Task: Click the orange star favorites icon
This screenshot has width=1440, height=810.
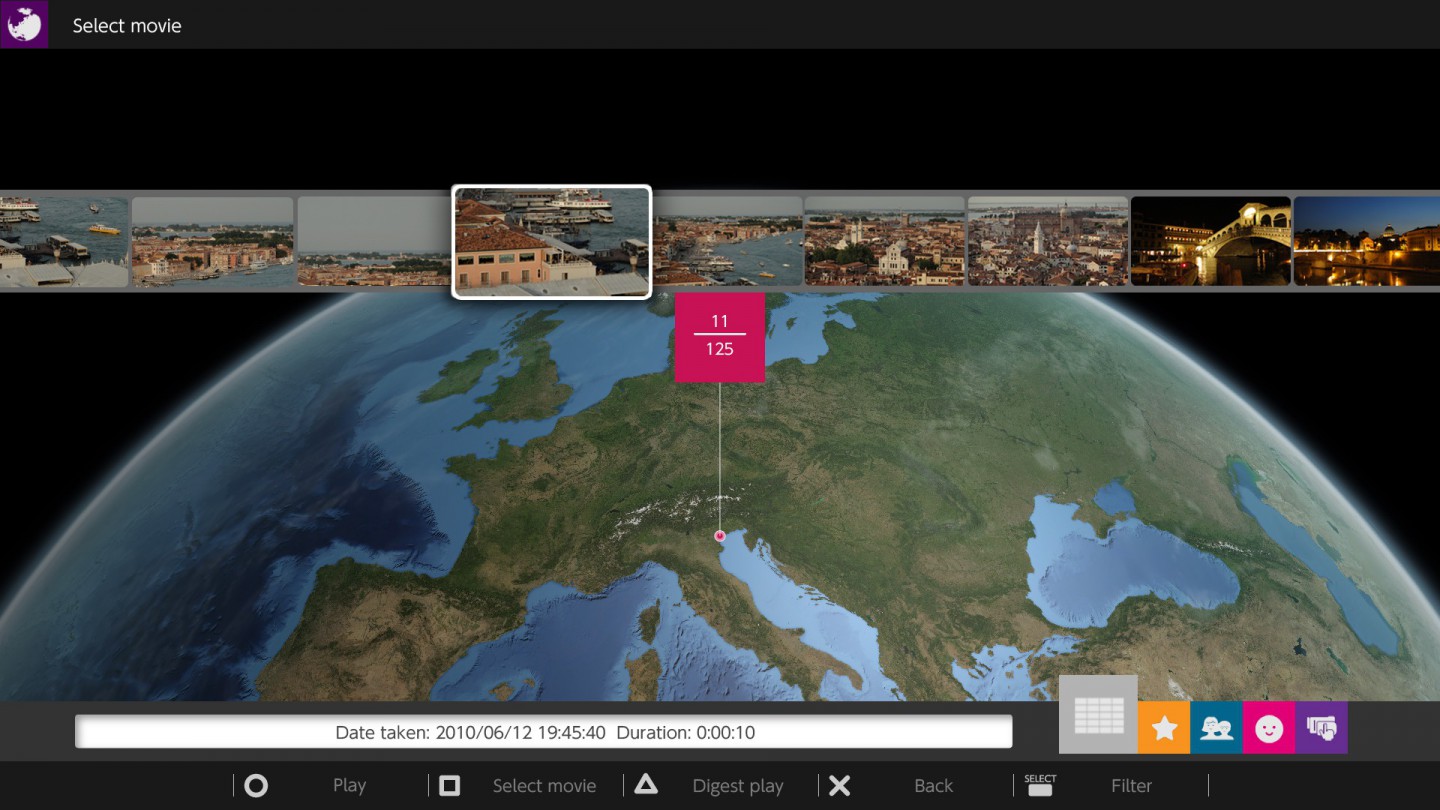Action: click(x=1164, y=728)
